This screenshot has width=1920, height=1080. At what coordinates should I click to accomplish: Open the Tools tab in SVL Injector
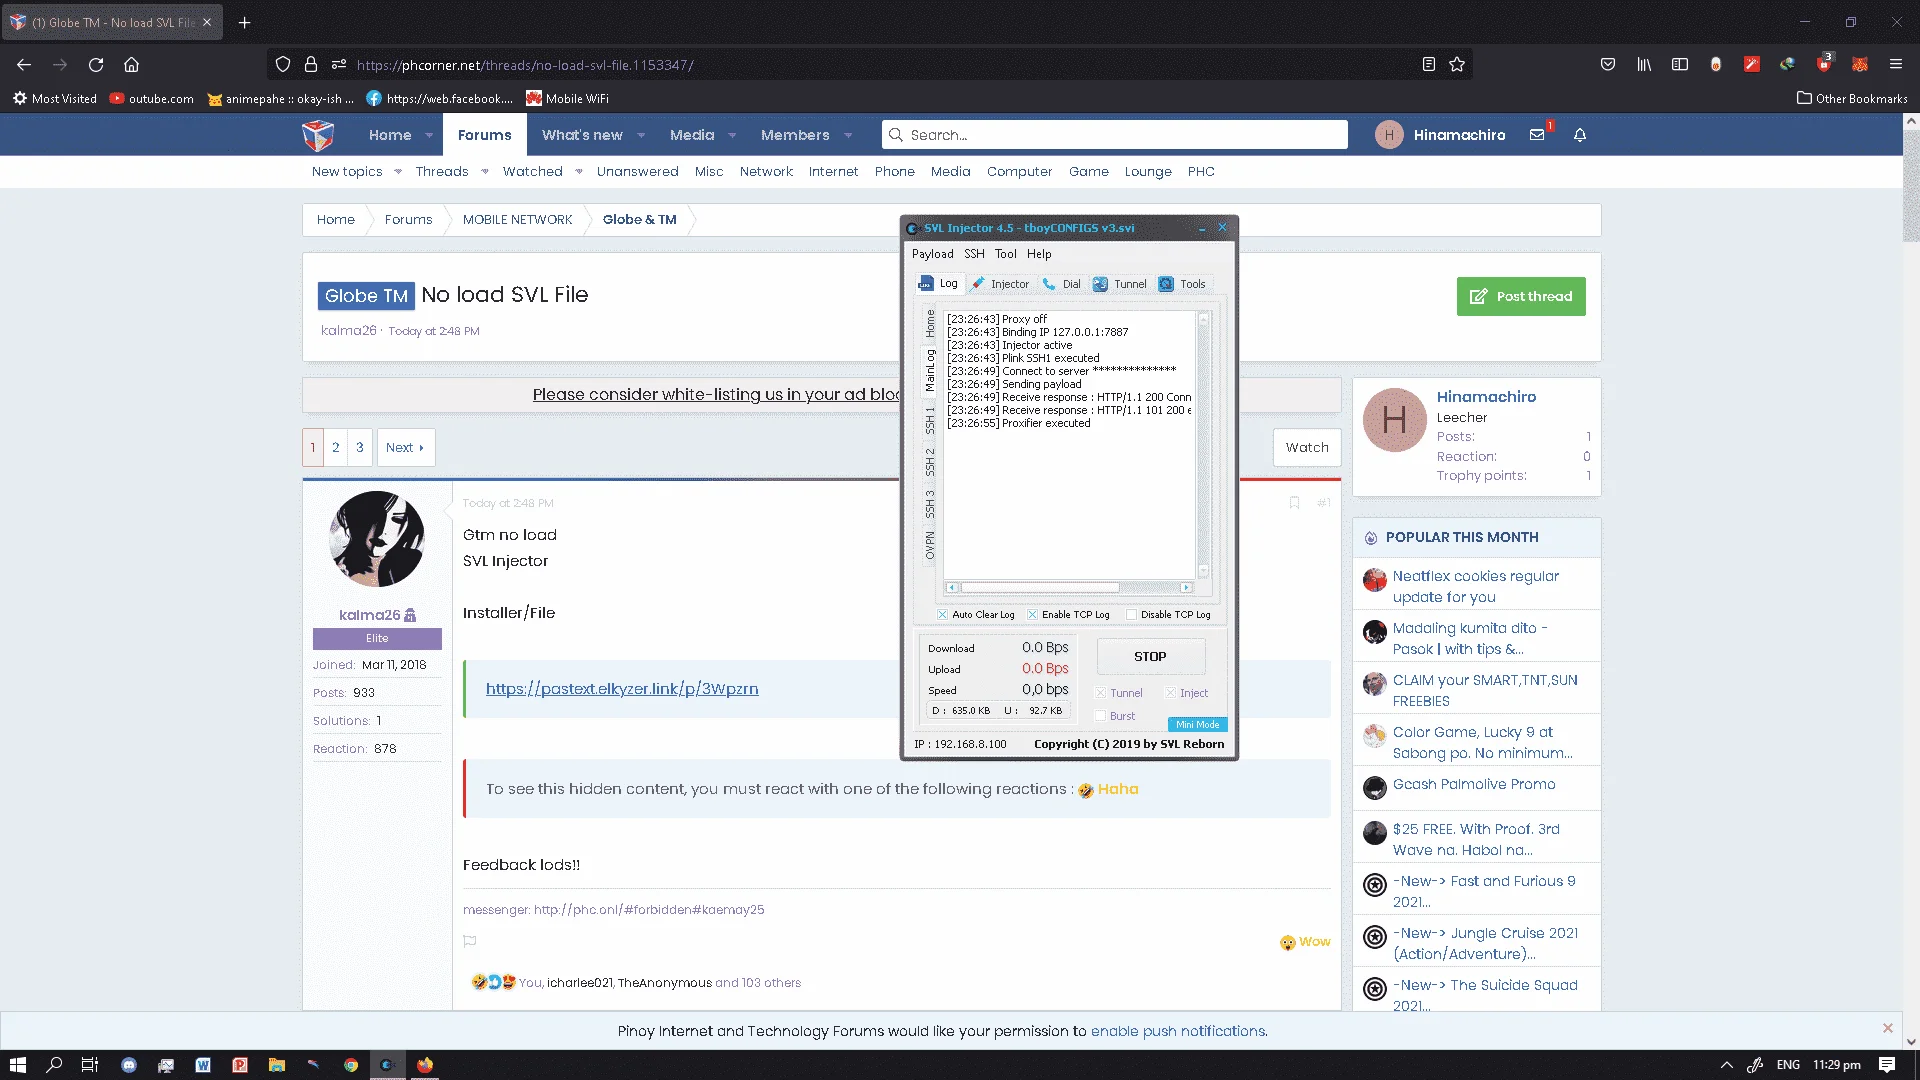click(x=1182, y=284)
